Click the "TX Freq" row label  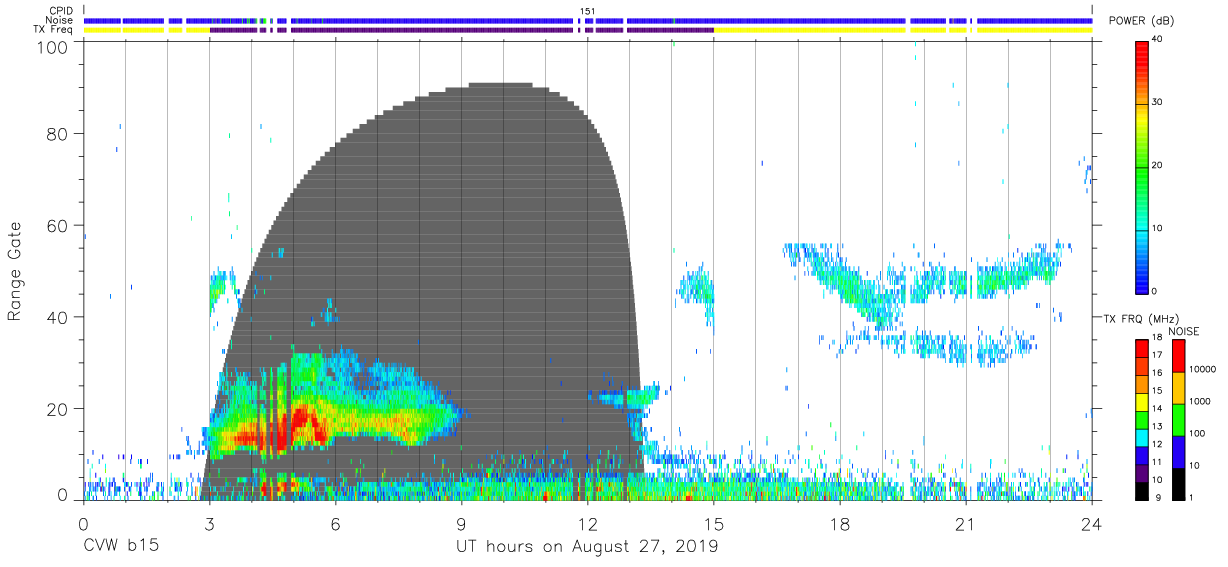(52, 30)
